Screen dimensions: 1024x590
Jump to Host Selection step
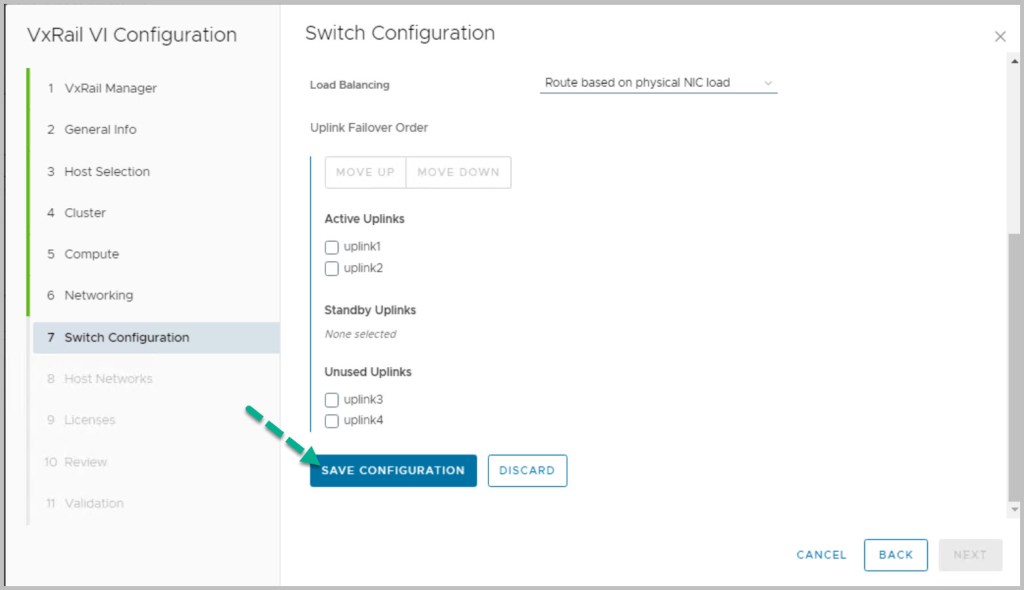point(107,172)
